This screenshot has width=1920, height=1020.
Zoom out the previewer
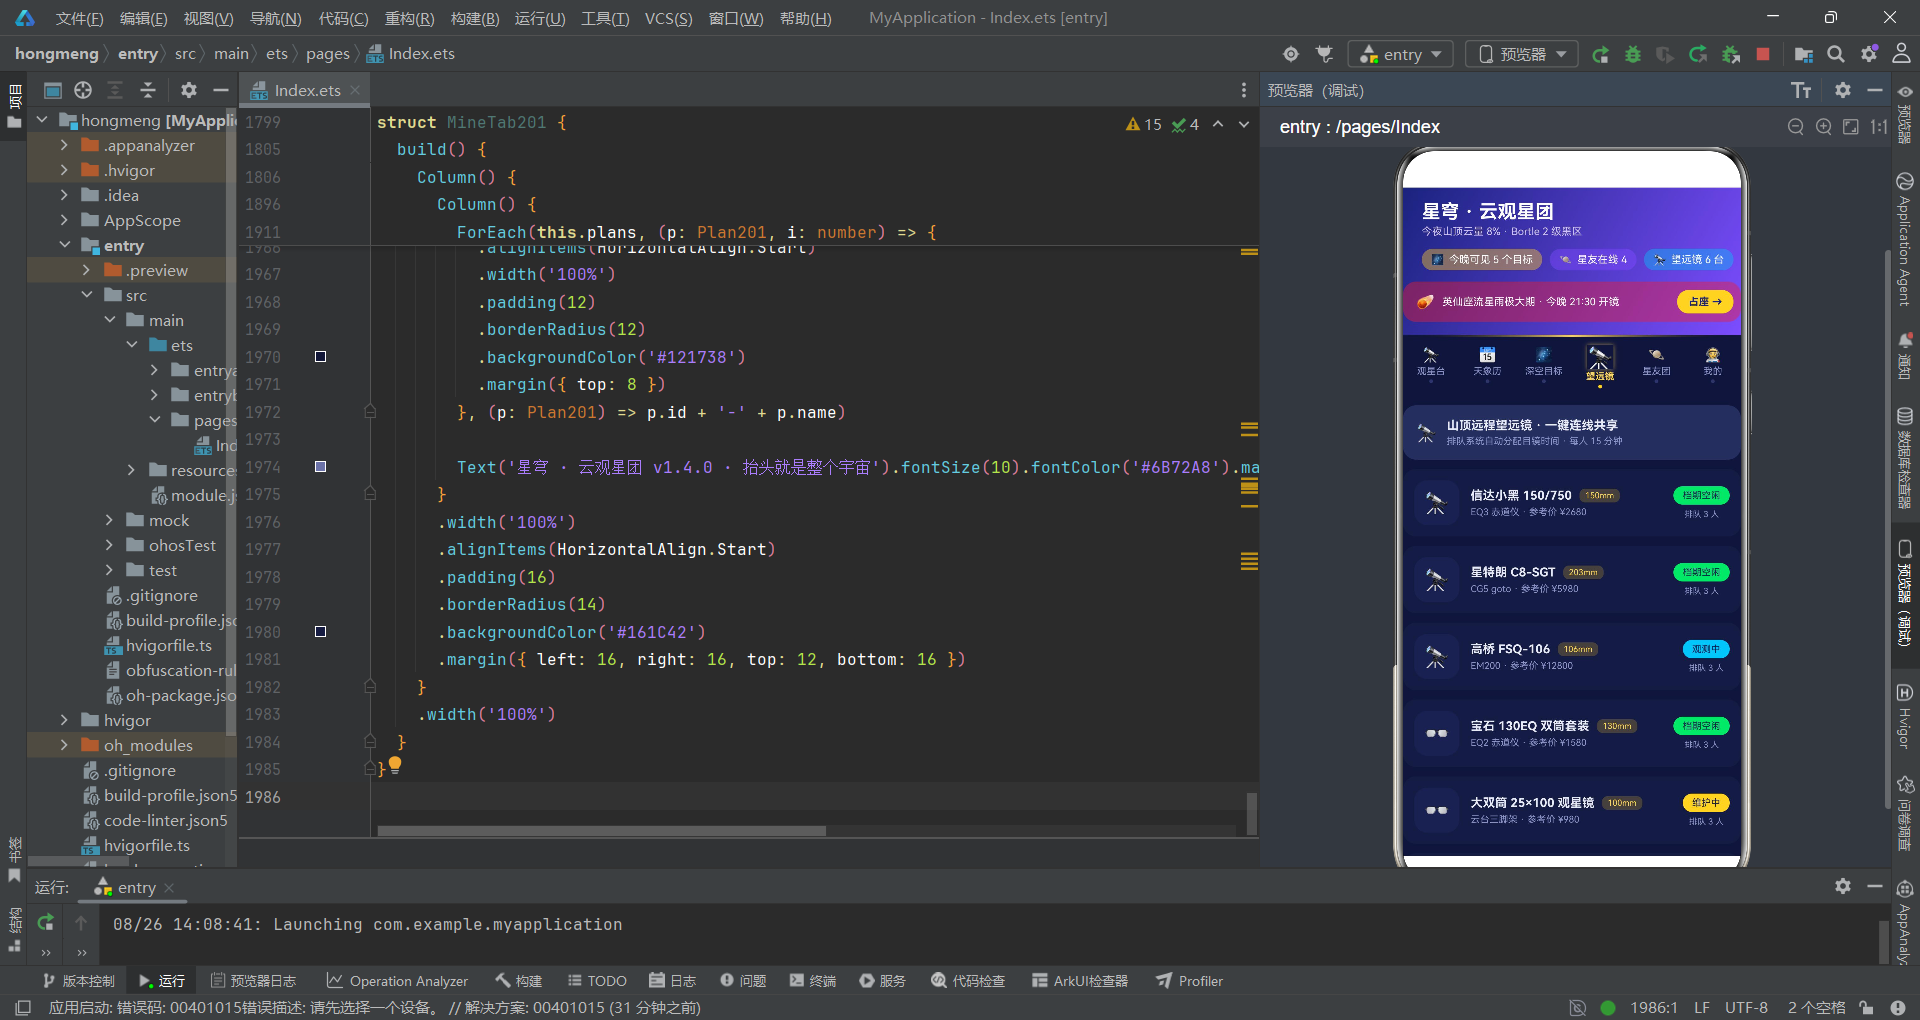tap(1796, 127)
